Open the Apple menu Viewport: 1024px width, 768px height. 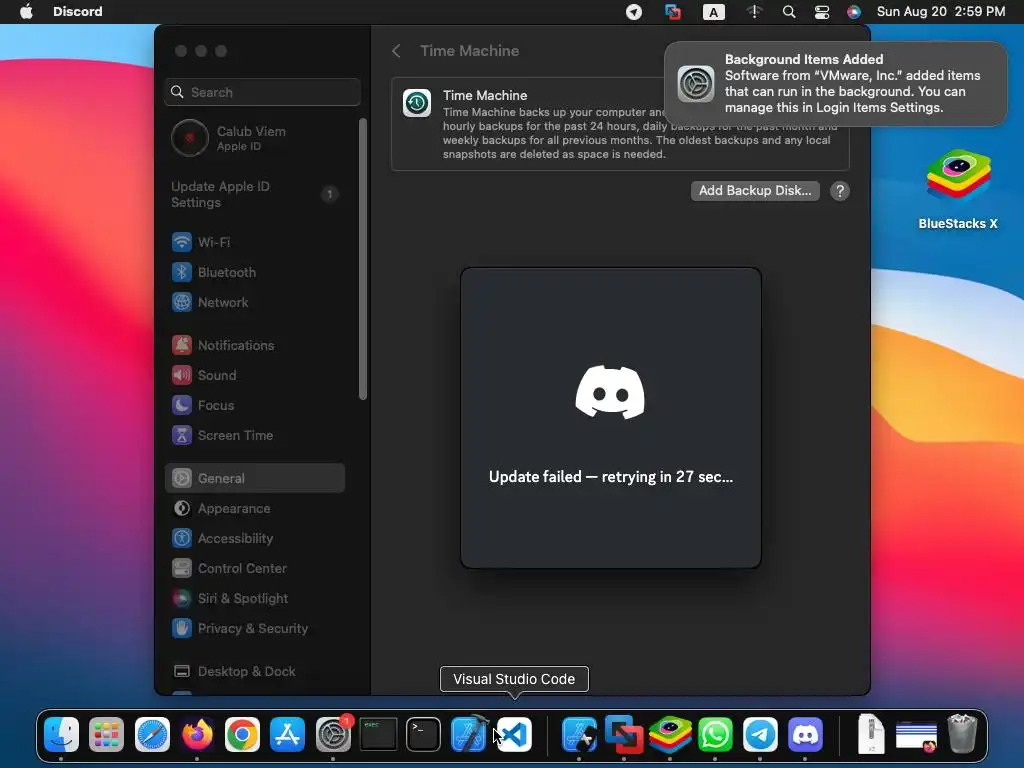(x=26, y=12)
